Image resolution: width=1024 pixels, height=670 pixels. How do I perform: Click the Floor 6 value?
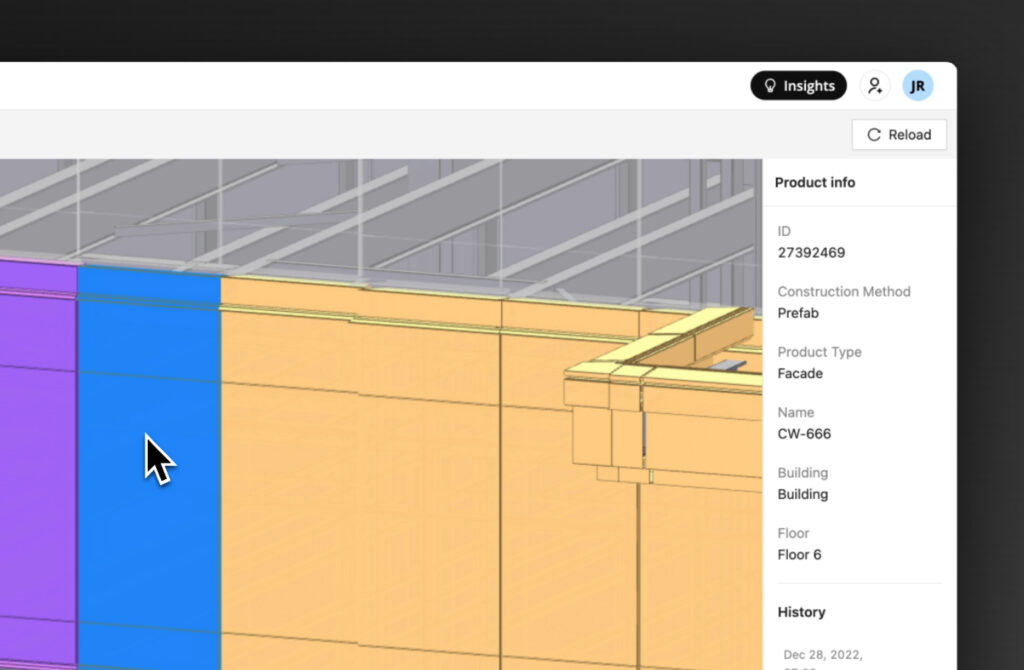[799, 555]
